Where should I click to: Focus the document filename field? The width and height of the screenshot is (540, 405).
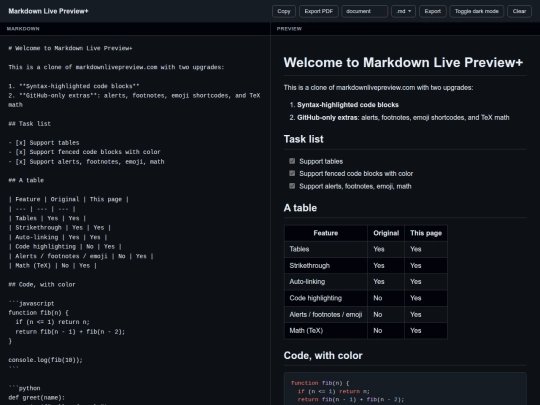pyautogui.click(x=364, y=11)
